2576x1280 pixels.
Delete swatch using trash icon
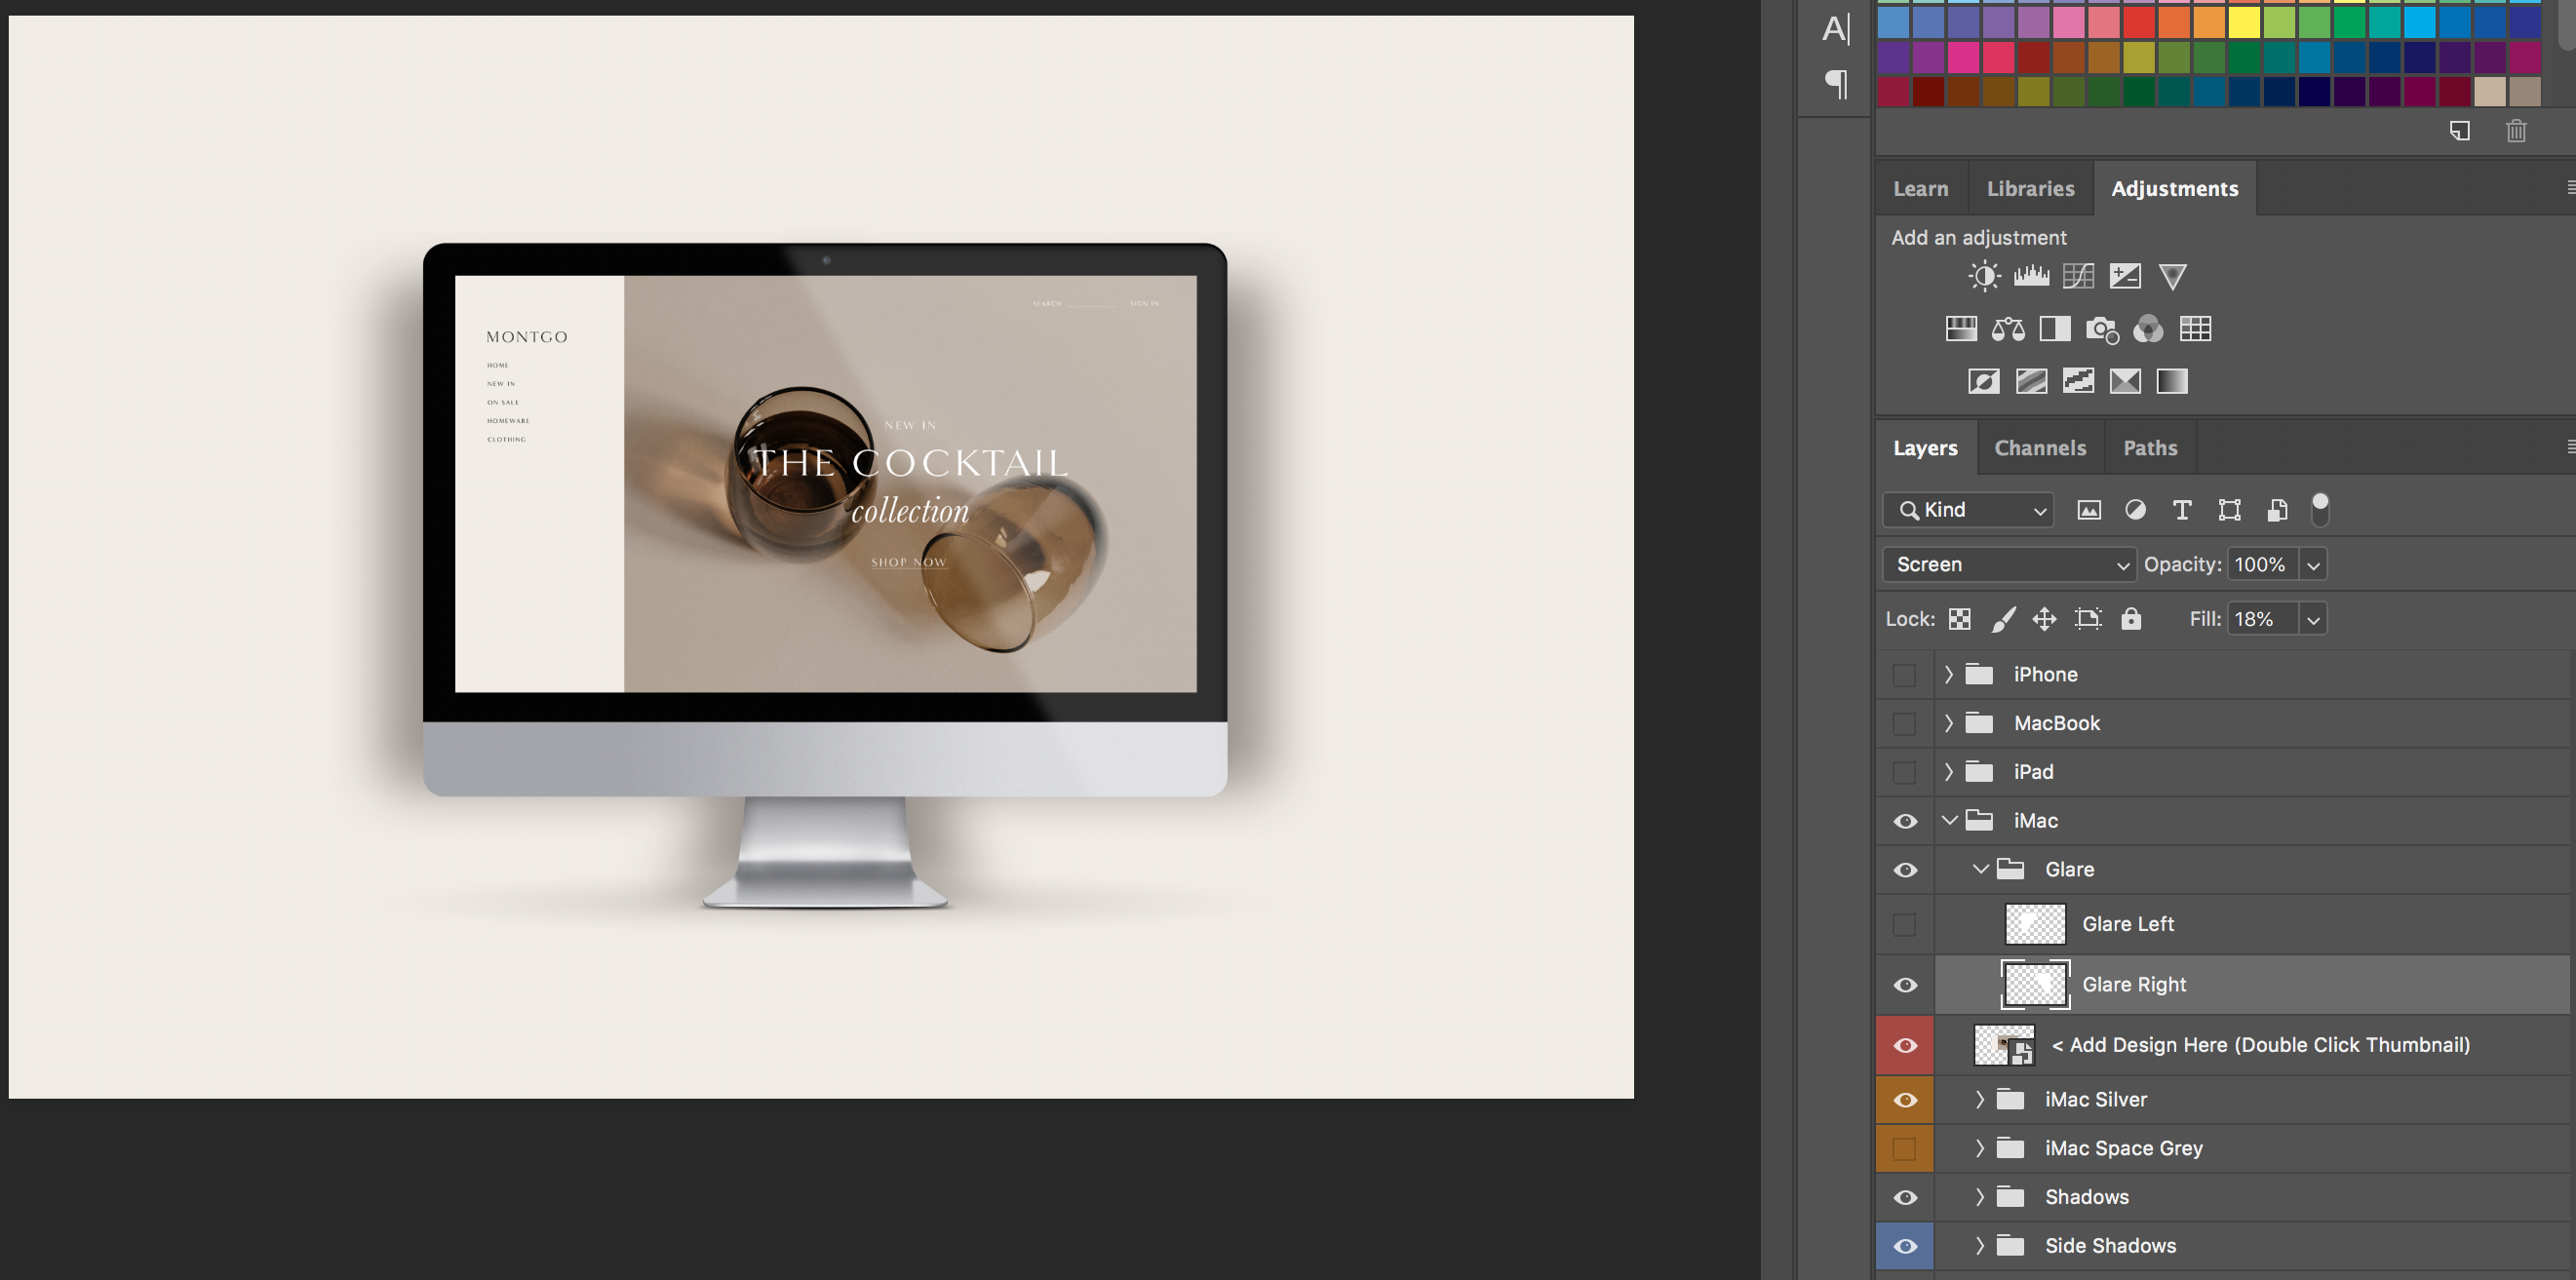(2516, 131)
